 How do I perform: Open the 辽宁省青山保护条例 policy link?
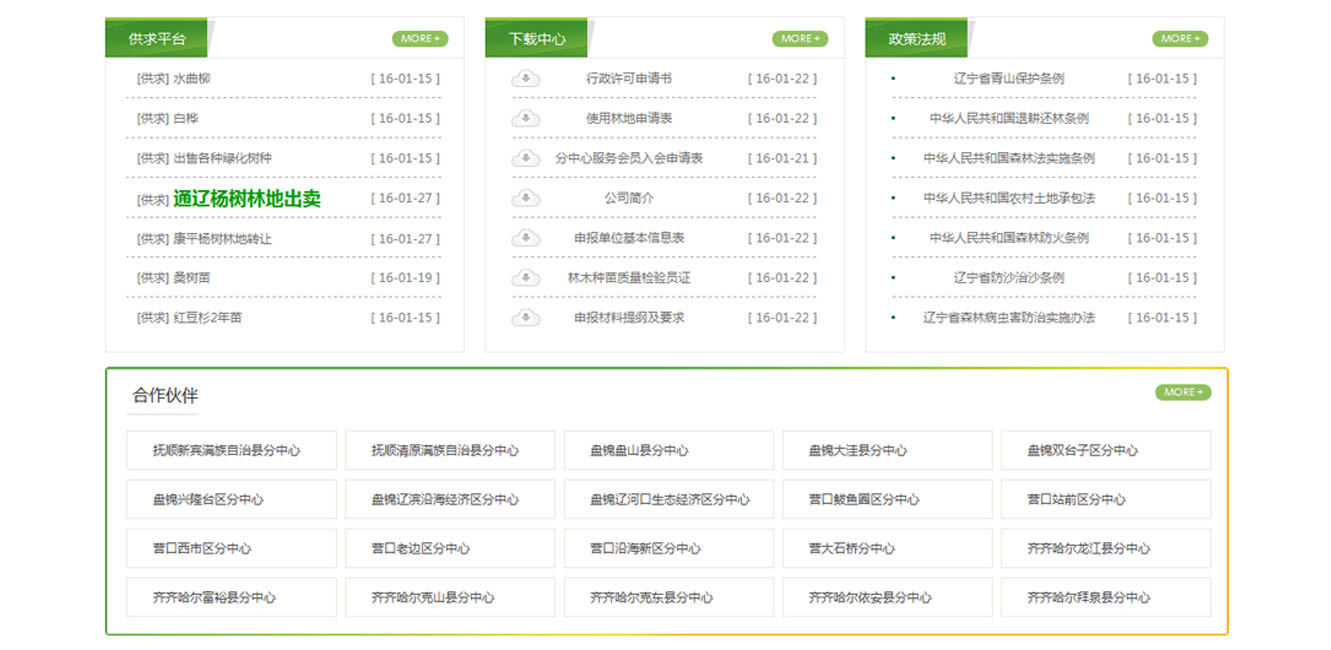(1008, 79)
